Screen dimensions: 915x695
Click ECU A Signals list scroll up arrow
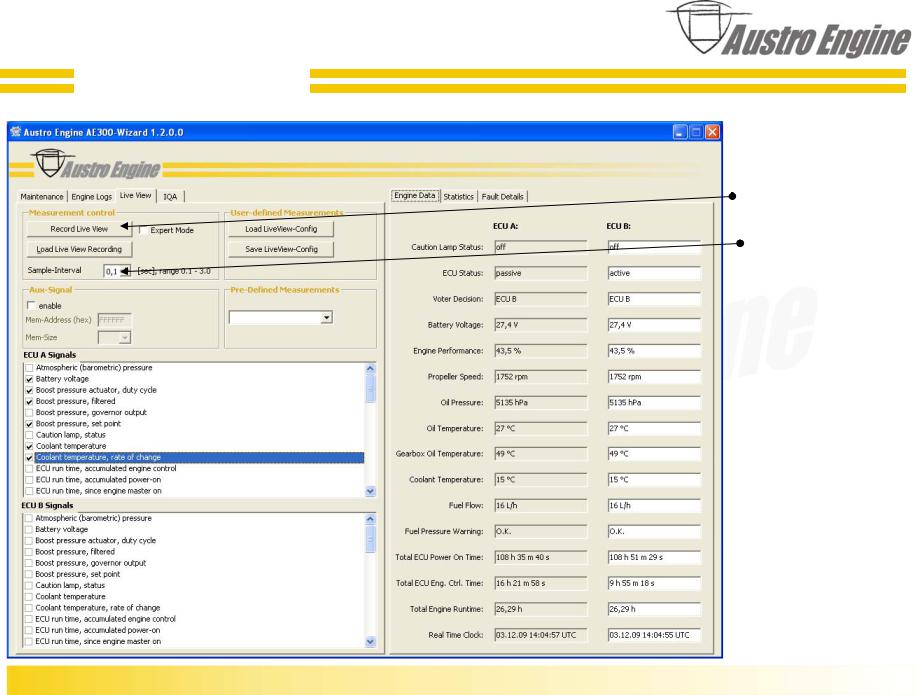(370, 368)
